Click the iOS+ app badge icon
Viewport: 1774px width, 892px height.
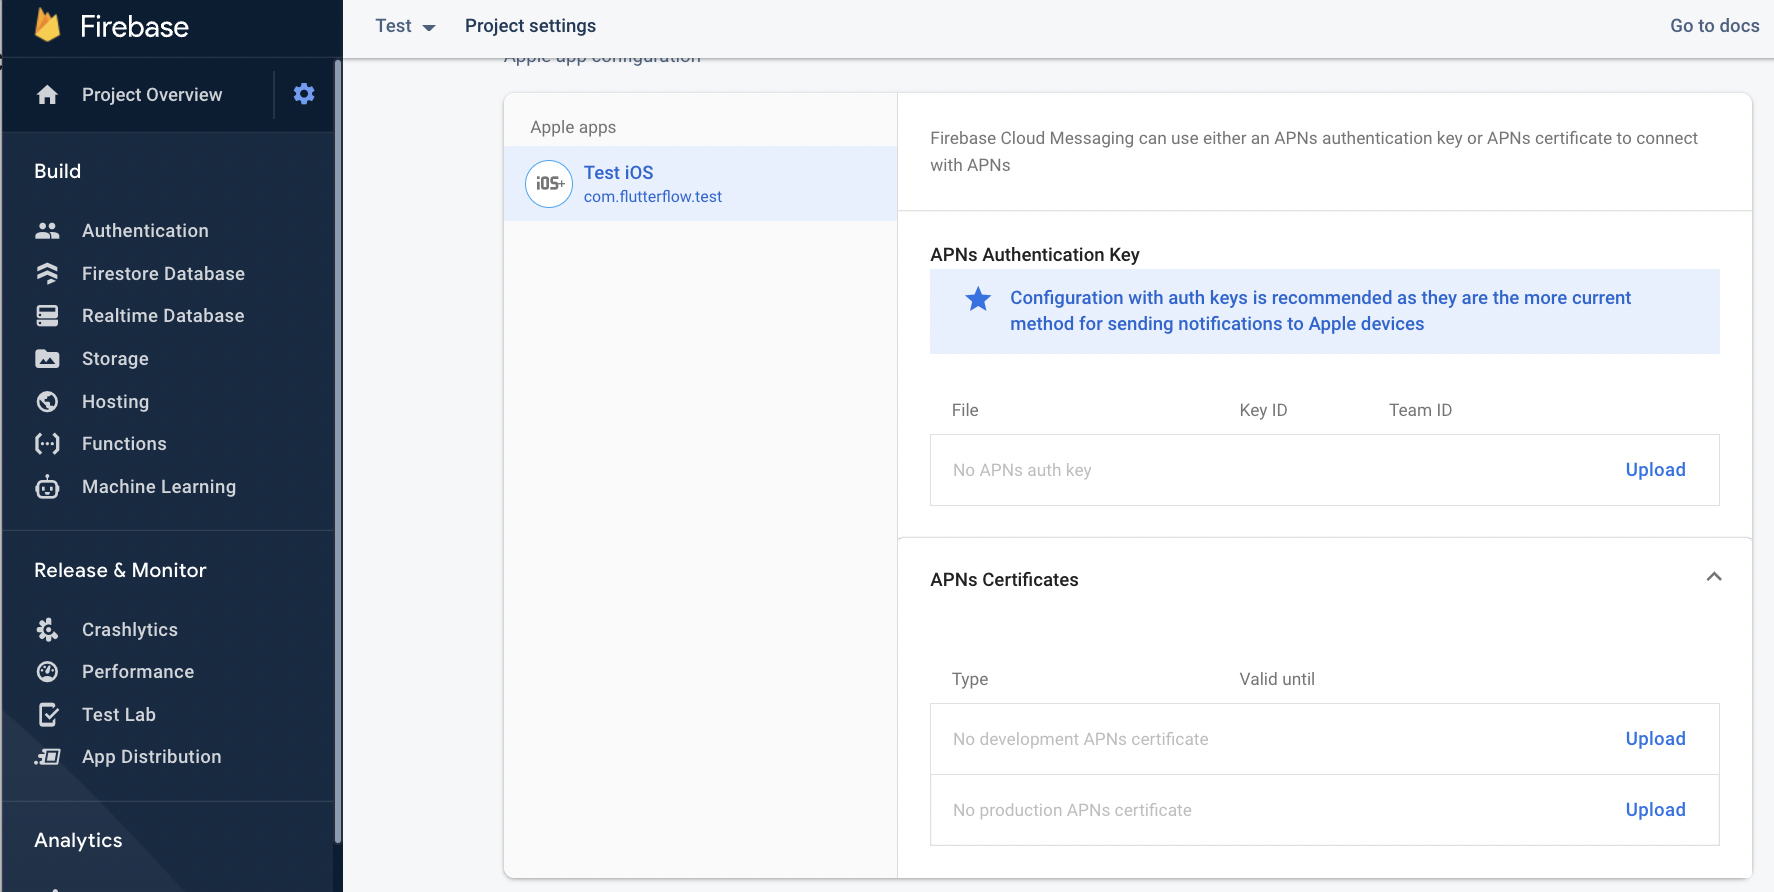(549, 184)
